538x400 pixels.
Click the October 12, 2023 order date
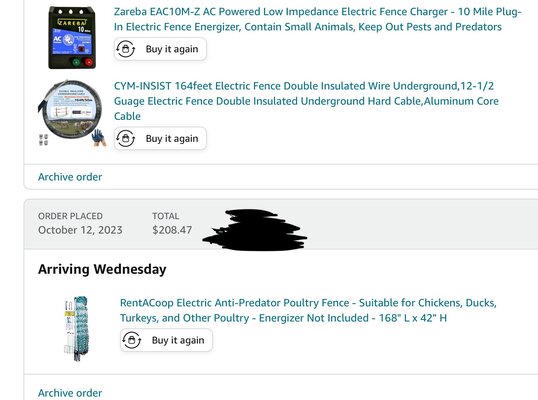pyautogui.click(x=80, y=230)
